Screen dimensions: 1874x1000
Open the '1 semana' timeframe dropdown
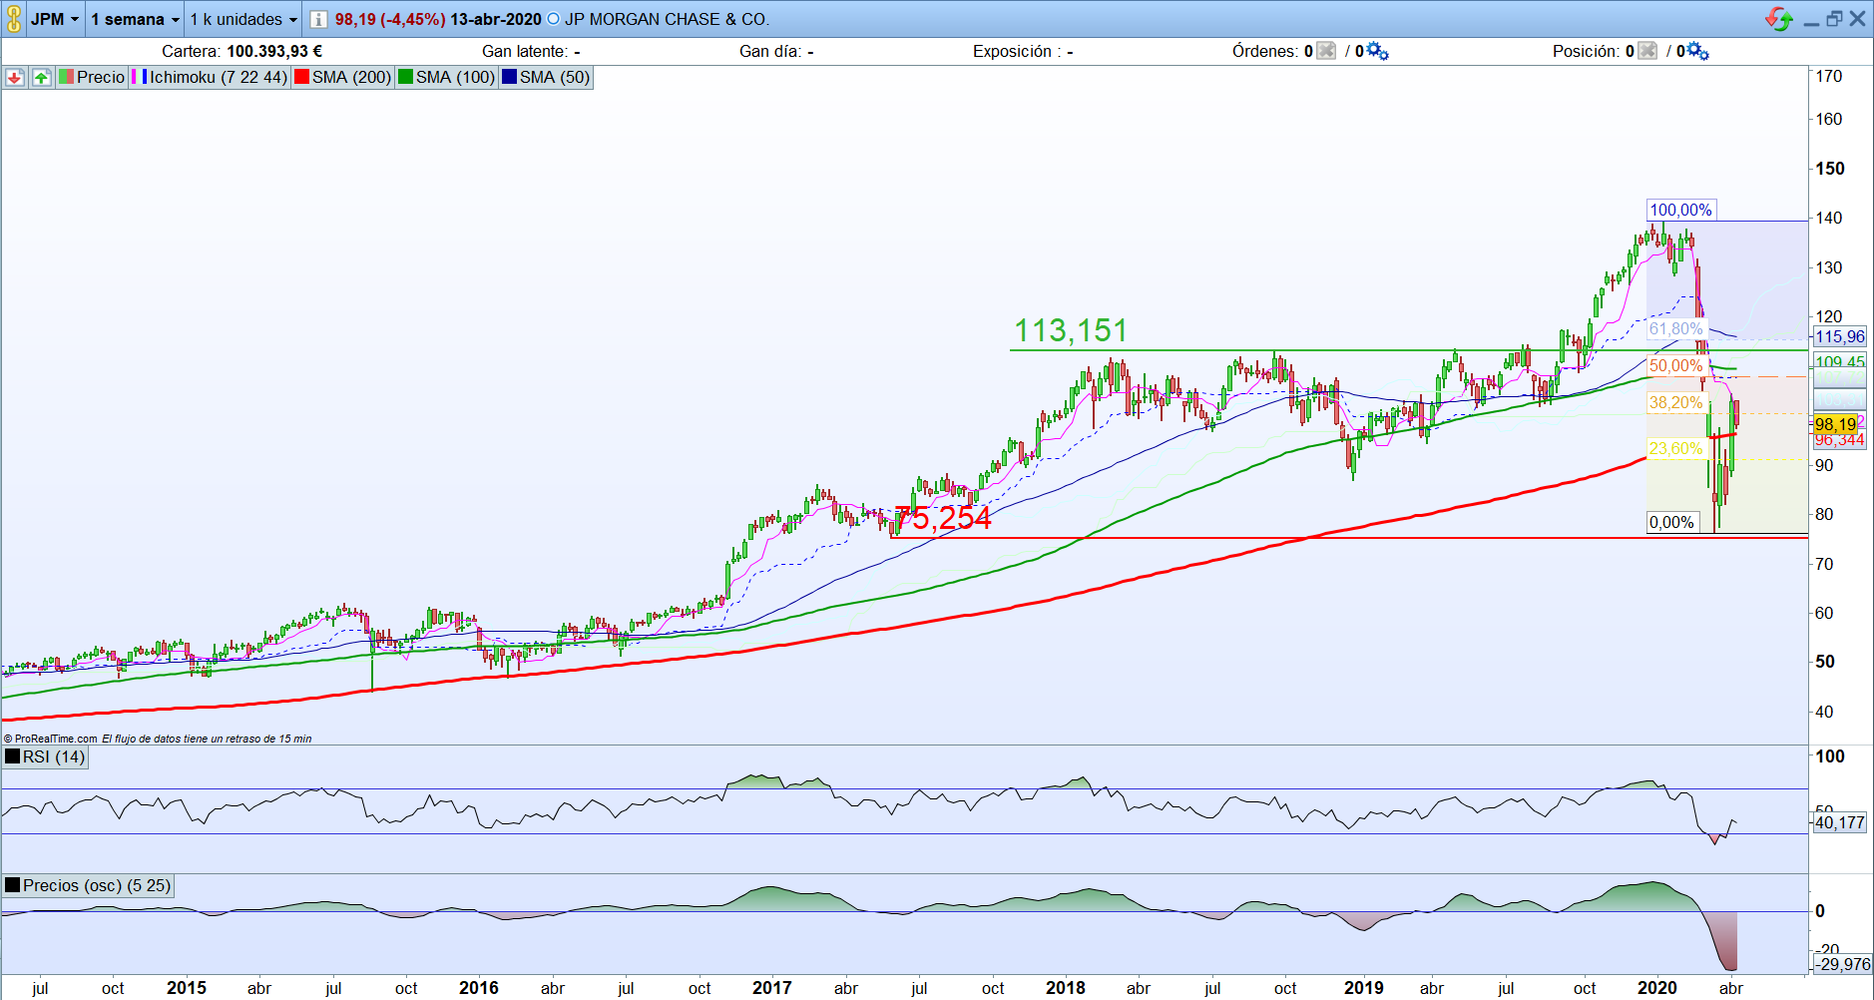pyautogui.click(x=135, y=19)
